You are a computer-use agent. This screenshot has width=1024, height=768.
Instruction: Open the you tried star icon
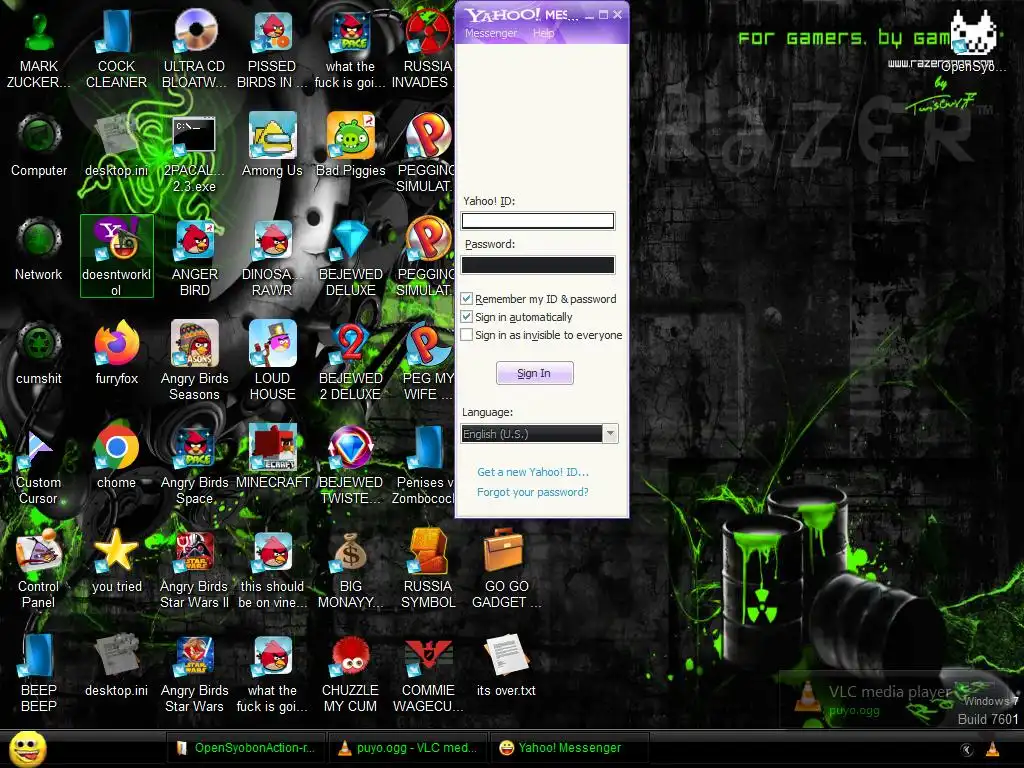pos(117,552)
